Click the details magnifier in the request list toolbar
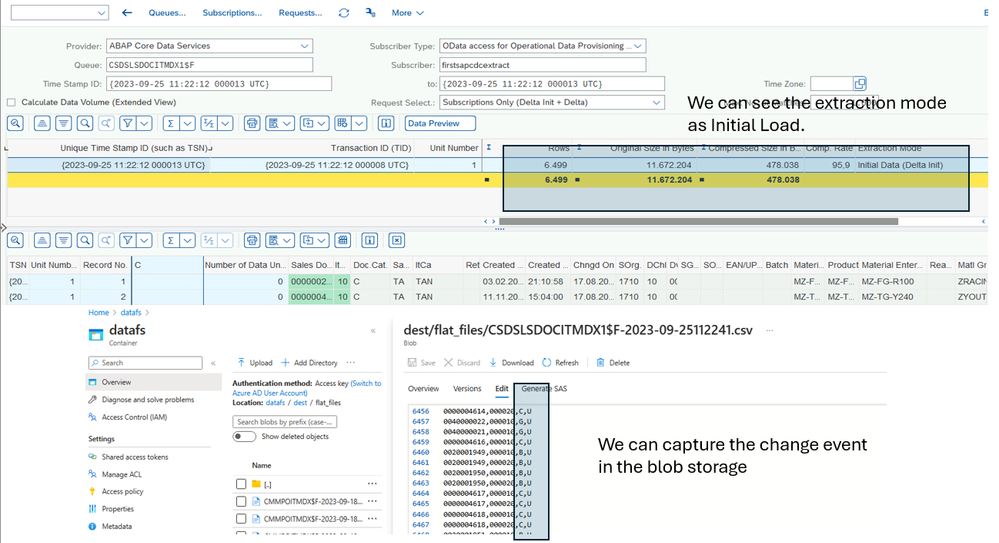 [x=15, y=124]
